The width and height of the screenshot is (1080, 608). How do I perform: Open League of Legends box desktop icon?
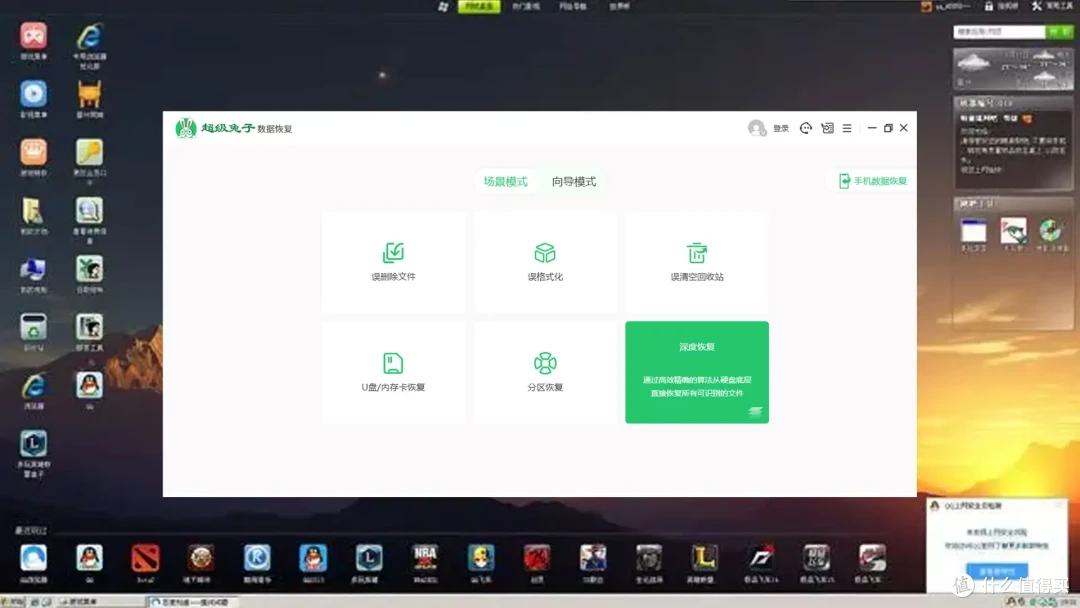(x=33, y=443)
